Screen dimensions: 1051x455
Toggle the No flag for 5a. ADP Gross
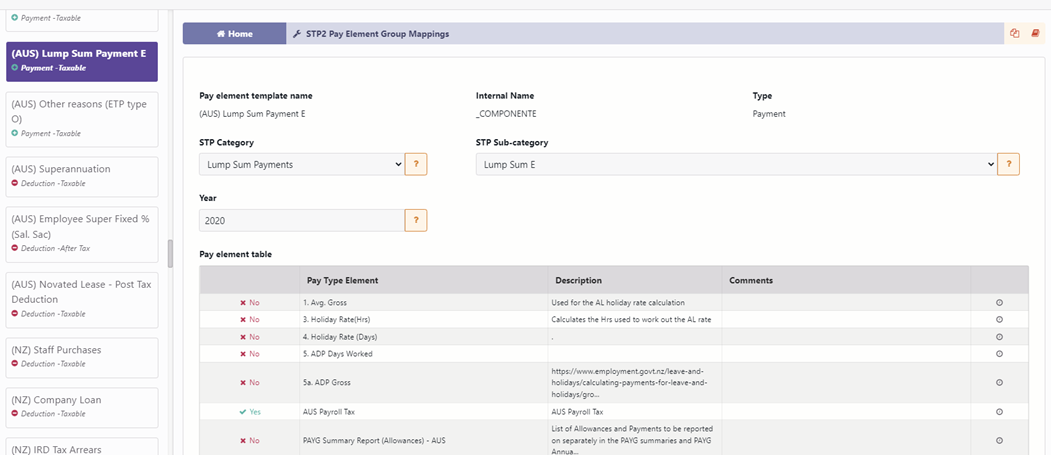pos(249,383)
